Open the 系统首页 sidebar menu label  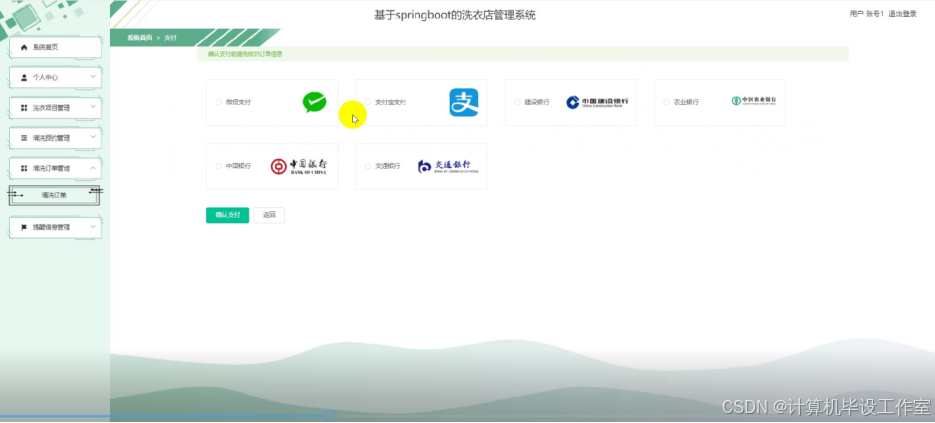coord(45,47)
